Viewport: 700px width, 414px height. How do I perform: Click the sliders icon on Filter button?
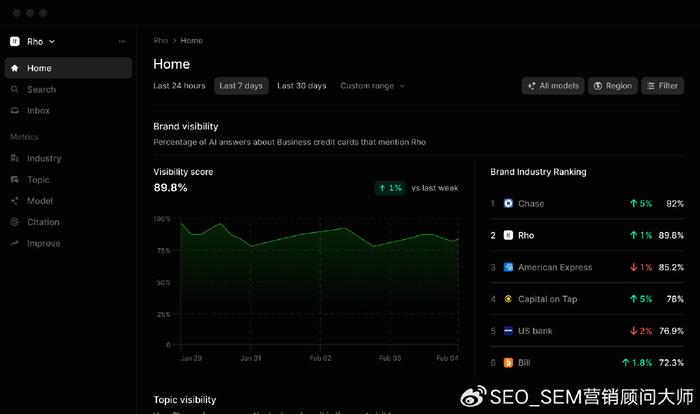pyautogui.click(x=651, y=86)
